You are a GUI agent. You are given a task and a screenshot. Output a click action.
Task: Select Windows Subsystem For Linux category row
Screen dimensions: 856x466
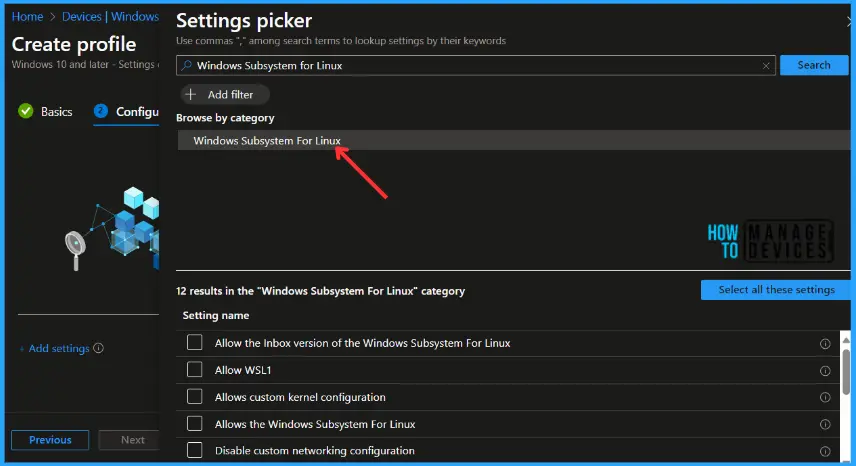pos(513,140)
